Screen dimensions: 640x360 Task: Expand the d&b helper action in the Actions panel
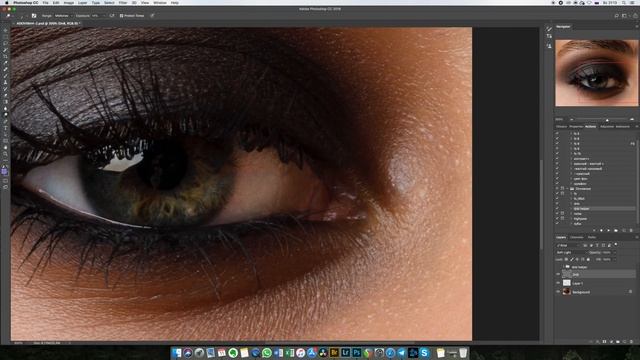click(x=571, y=209)
